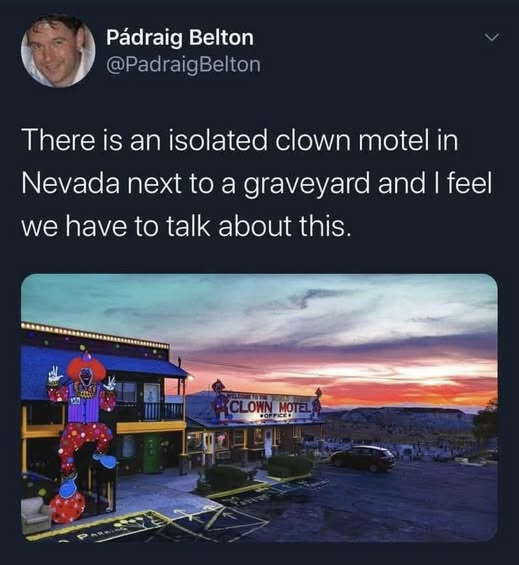Image resolution: width=519 pixels, height=565 pixels.
Task: Click small clown figure right of motel sign
Action: coord(317,403)
